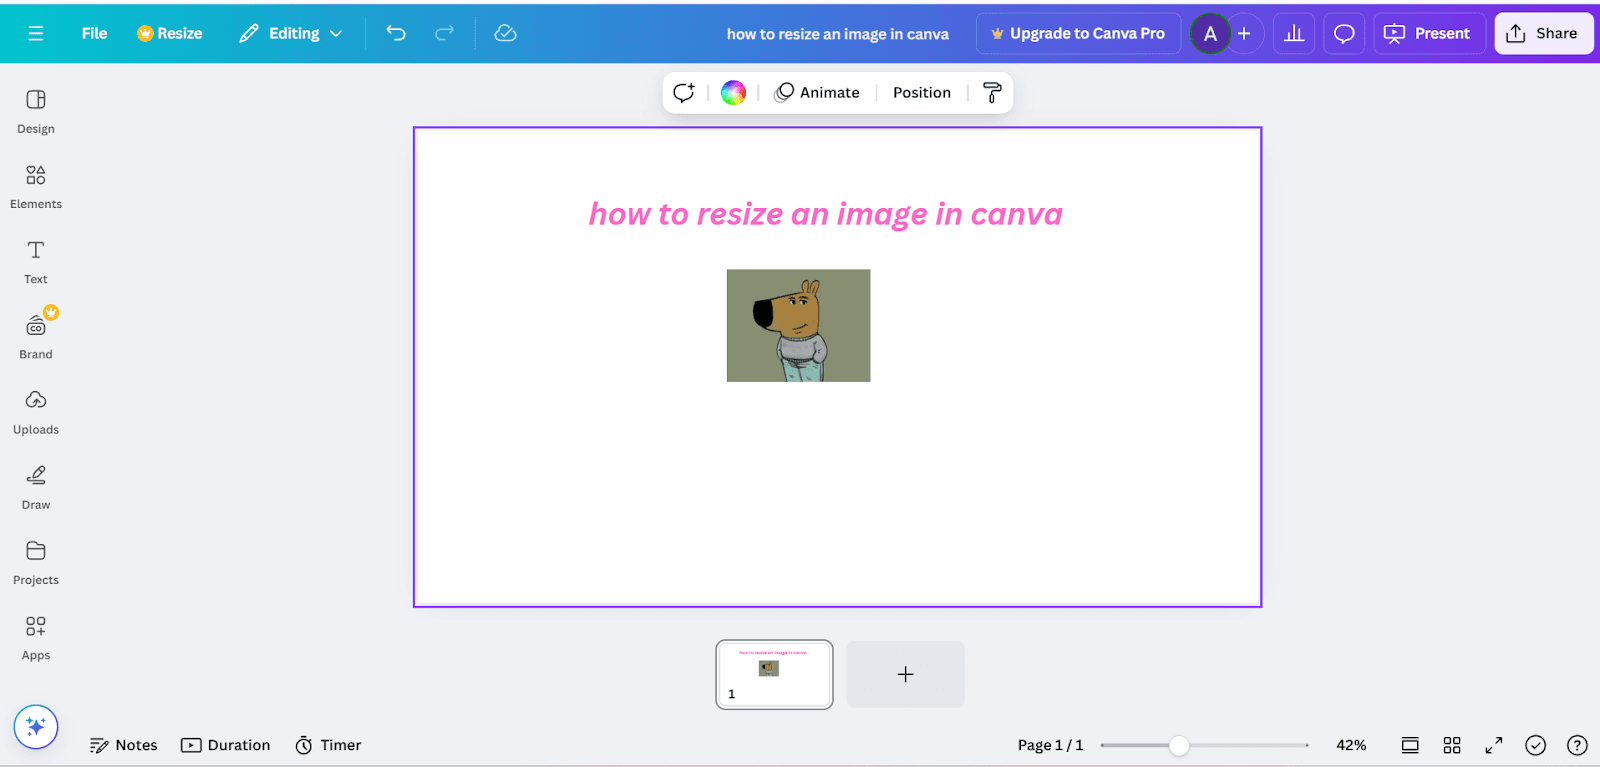The width and height of the screenshot is (1600, 767).
Task: Open the Apps panel
Action: coord(36,638)
